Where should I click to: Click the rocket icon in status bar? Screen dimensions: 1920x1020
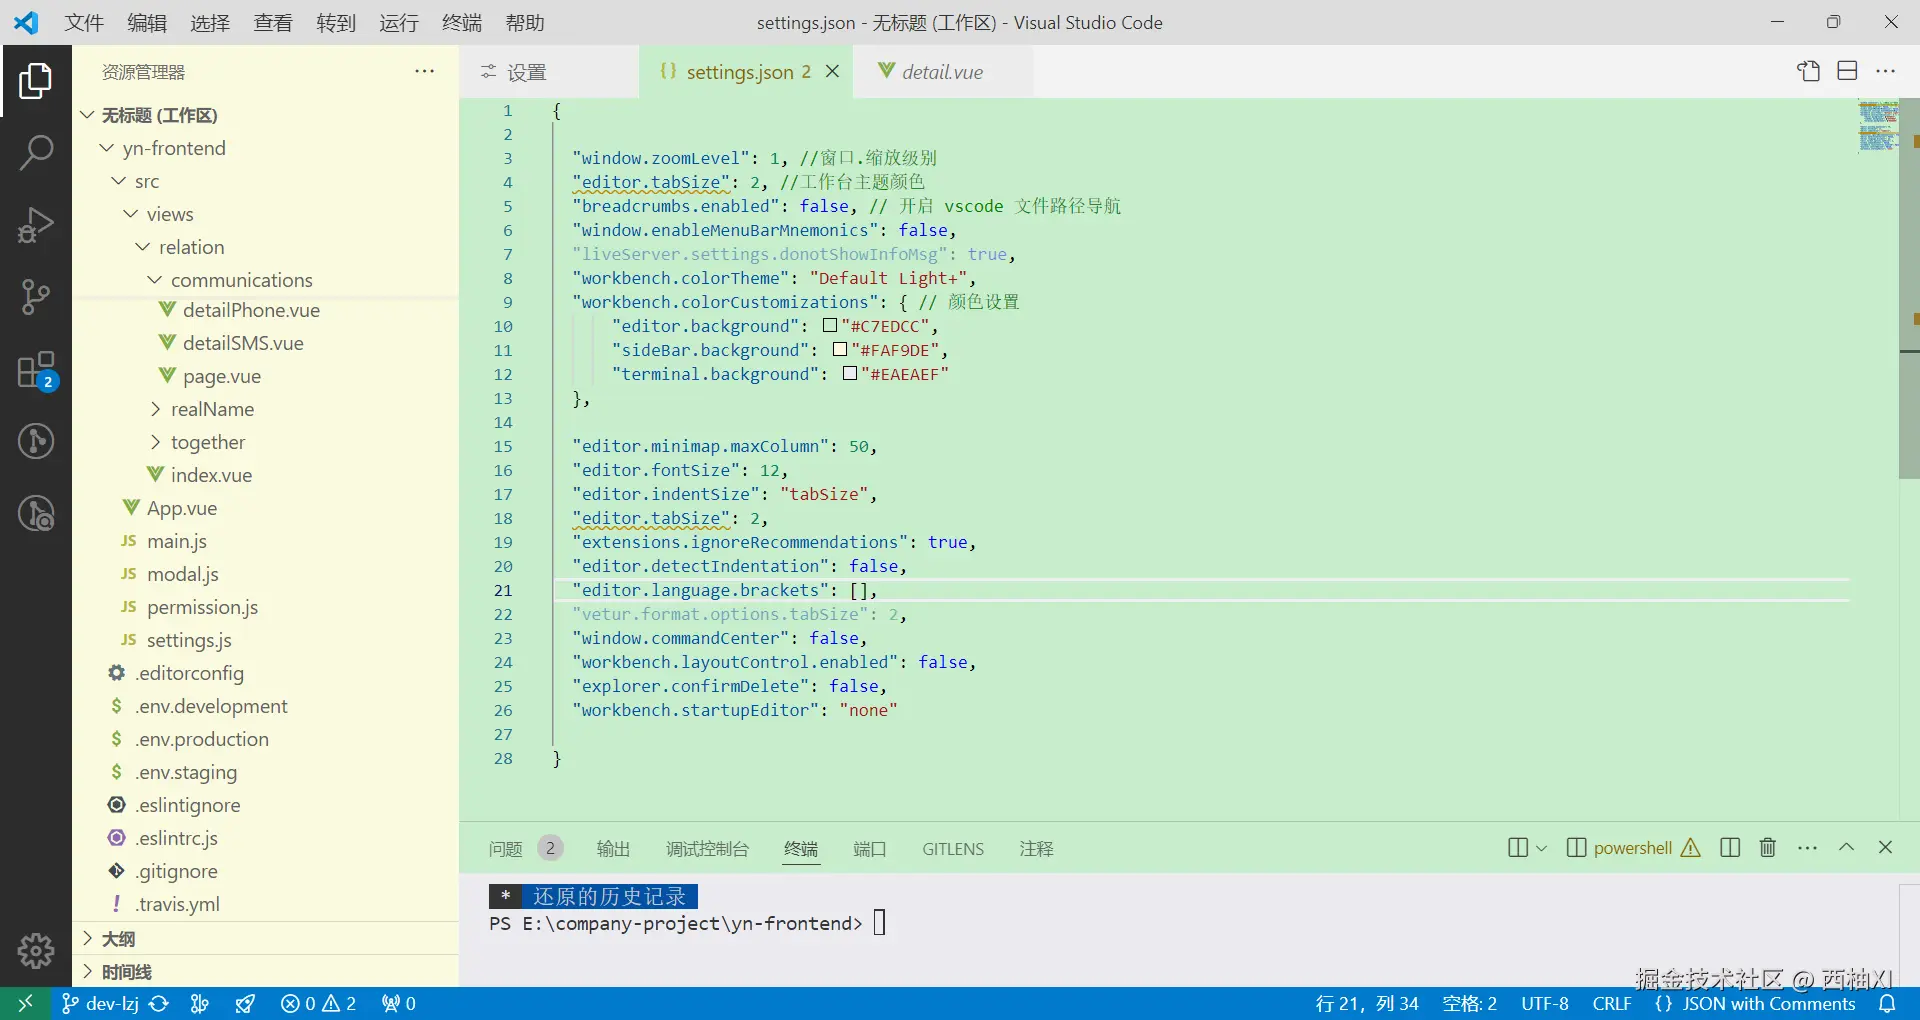(x=245, y=1003)
